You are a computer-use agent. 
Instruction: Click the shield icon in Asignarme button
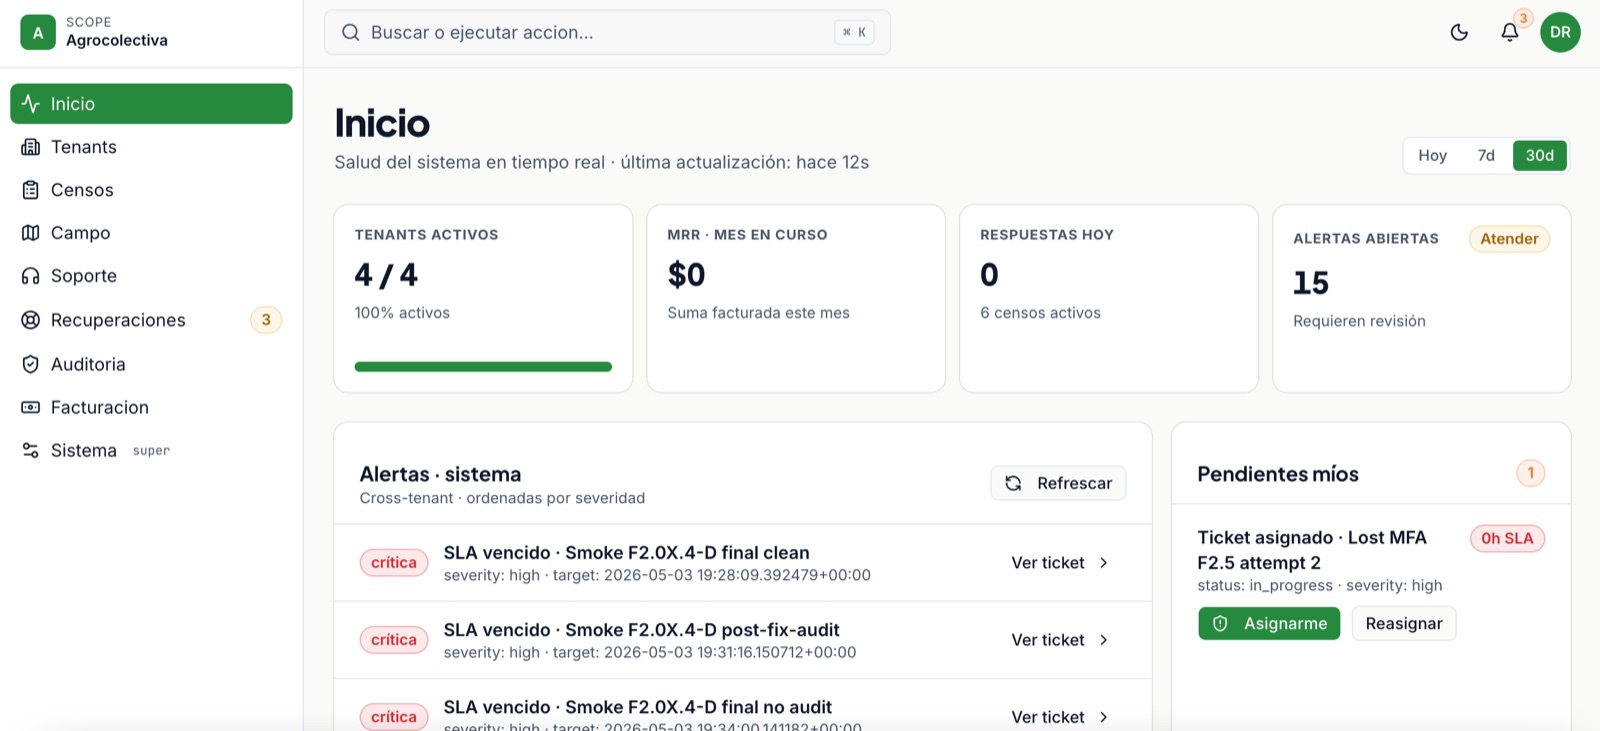tap(1220, 624)
